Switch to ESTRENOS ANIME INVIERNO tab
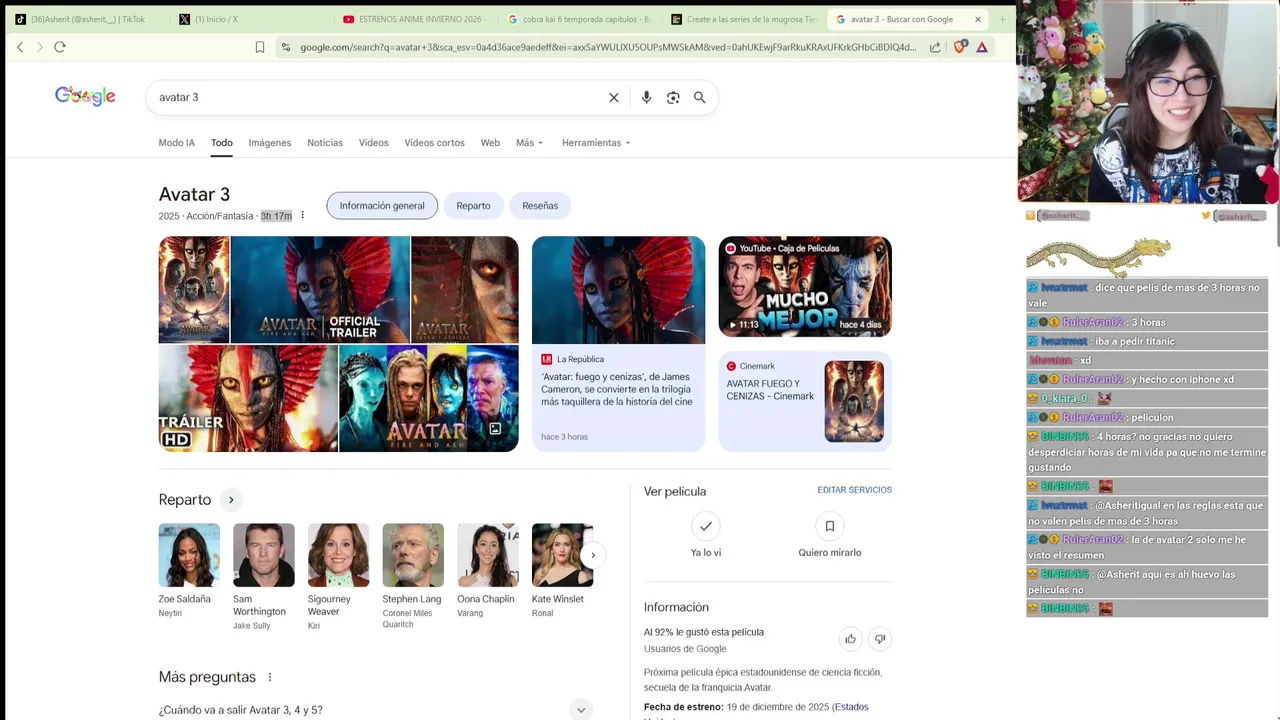The width and height of the screenshot is (1280, 720). click(414, 19)
